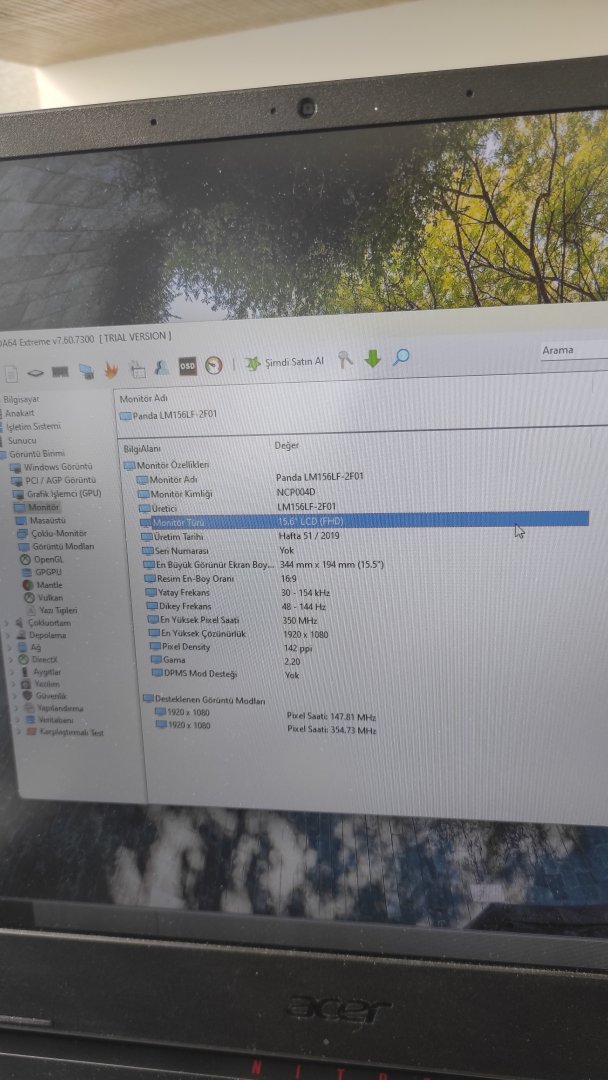Open the disk benchmark toolbar icon
Screen dimensions: 608x1080
pos(35,373)
